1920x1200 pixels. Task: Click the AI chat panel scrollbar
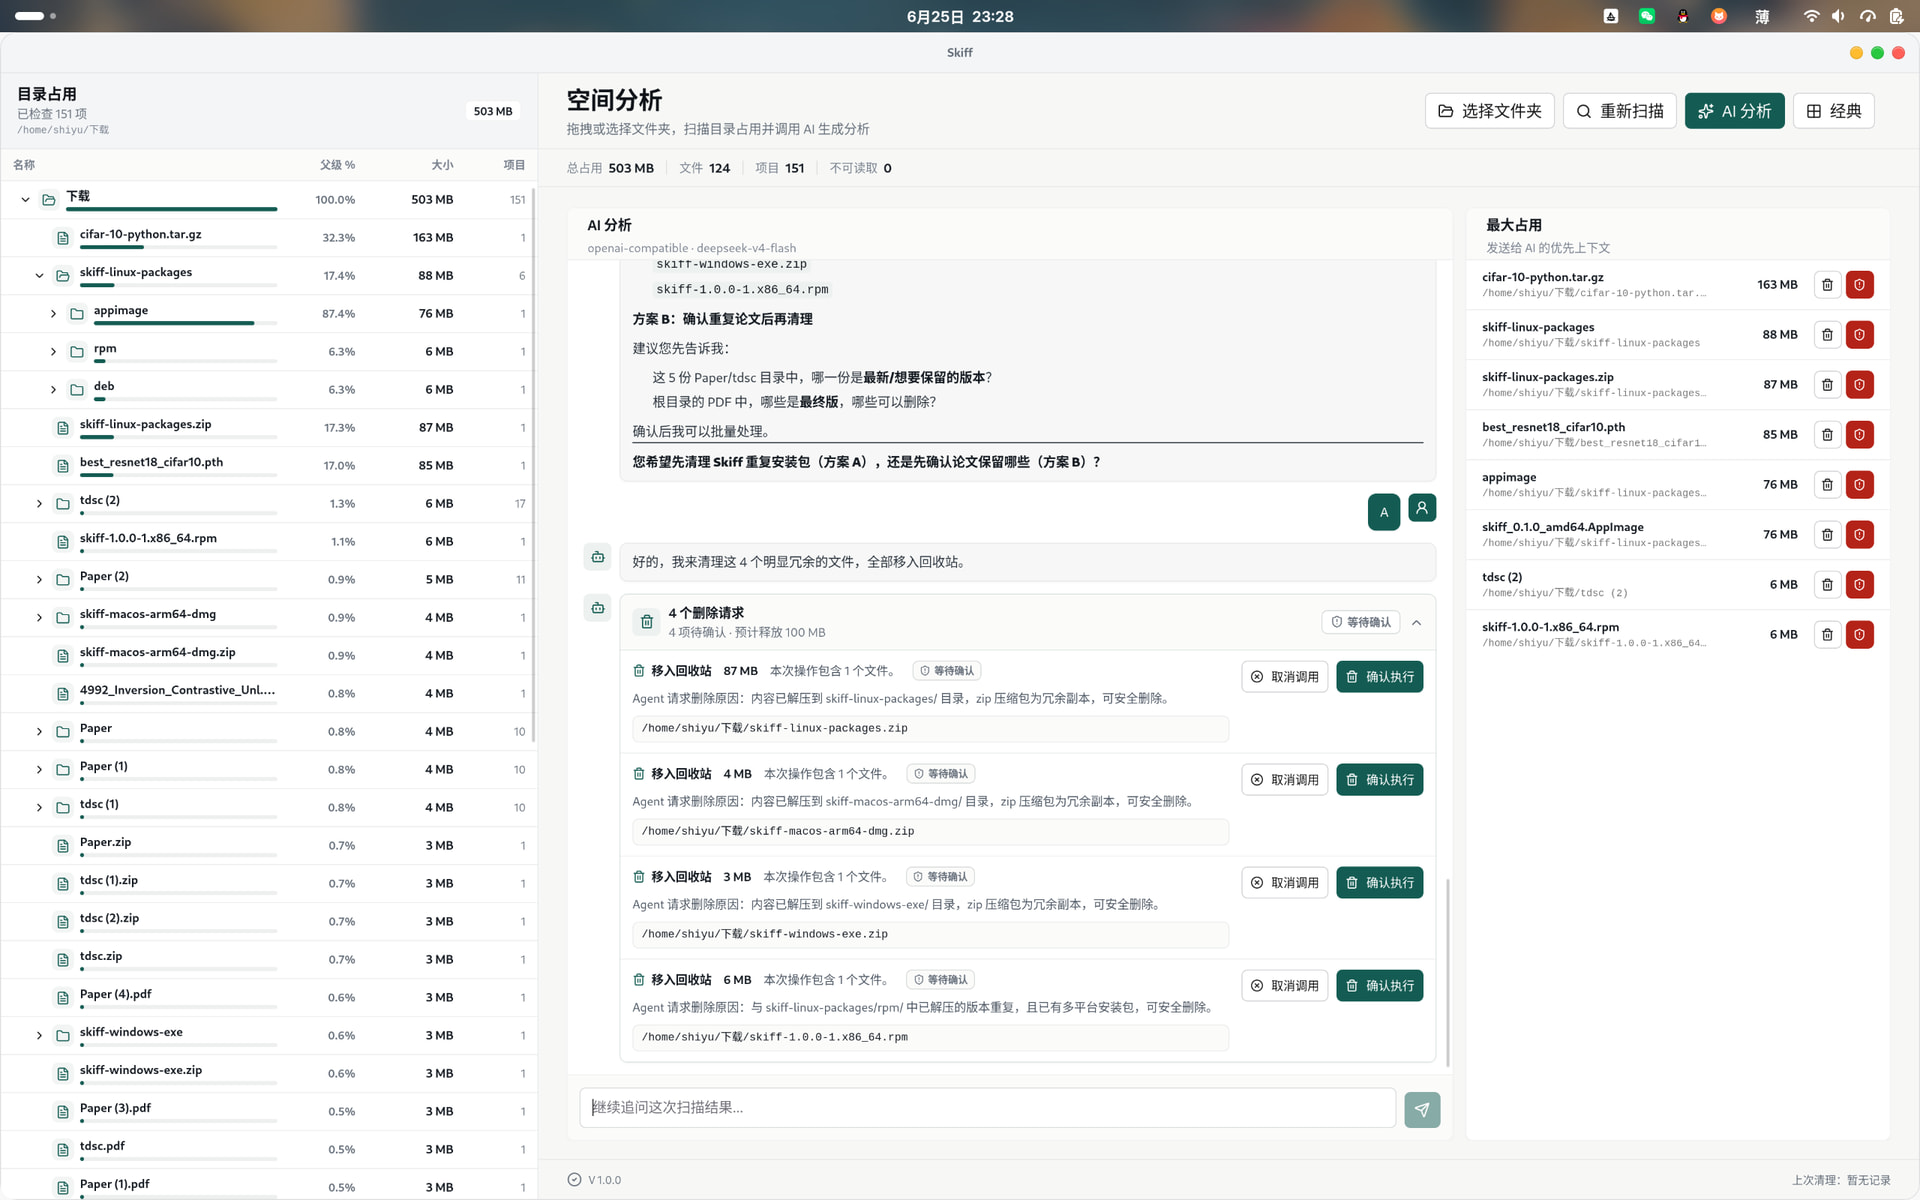[1447, 972]
